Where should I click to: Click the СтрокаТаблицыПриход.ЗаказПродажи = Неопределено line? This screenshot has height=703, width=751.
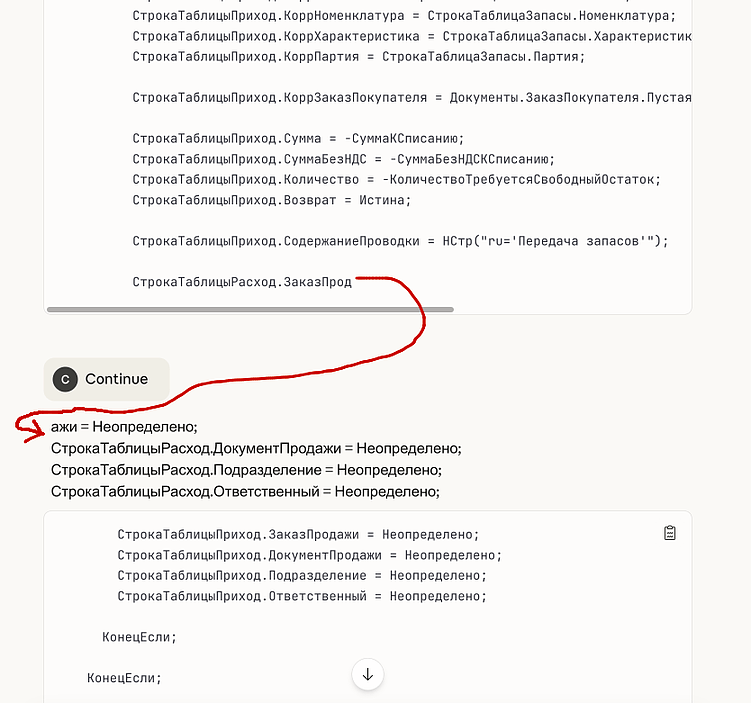(x=298, y=534)
